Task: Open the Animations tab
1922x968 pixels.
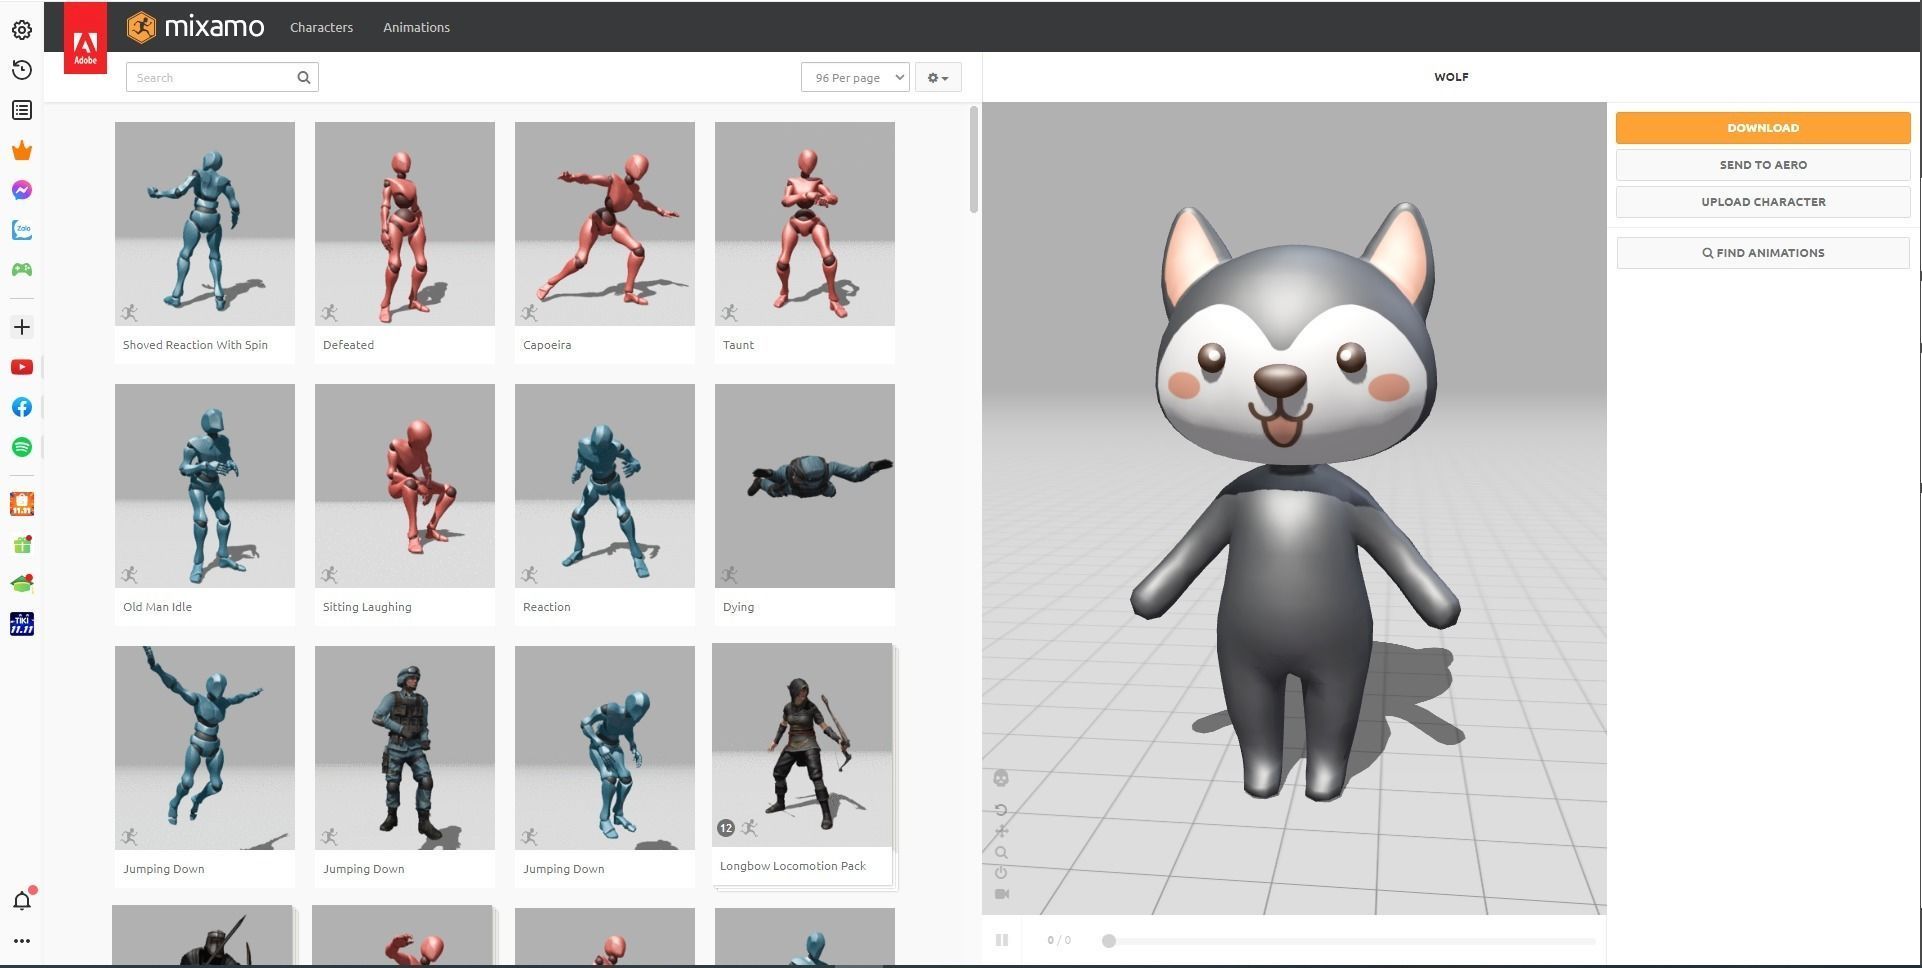Action: coord(416,27)
